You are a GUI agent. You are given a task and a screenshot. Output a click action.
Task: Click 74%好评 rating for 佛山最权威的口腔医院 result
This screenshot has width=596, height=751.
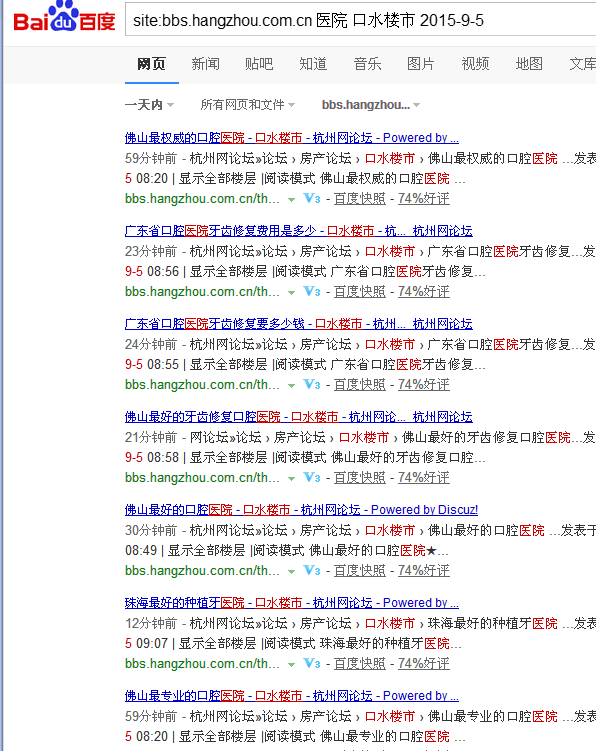coord(424,198)
